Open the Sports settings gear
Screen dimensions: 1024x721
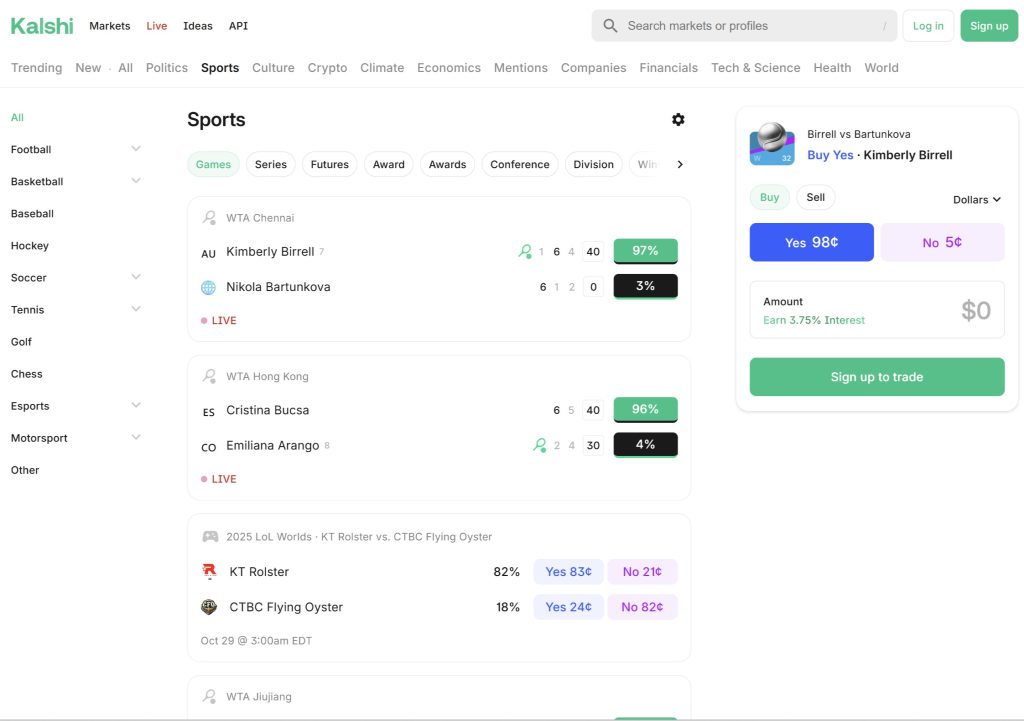click(x=678, y=119)
